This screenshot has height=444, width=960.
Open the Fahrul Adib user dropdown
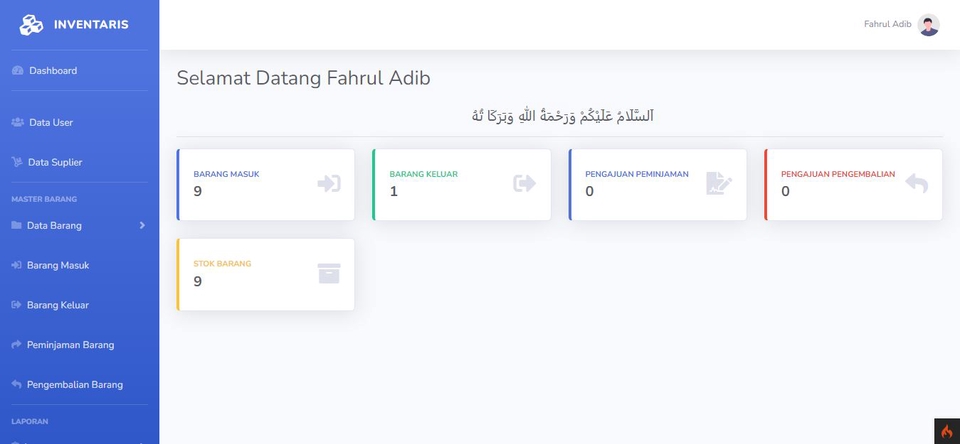point(887,24)
